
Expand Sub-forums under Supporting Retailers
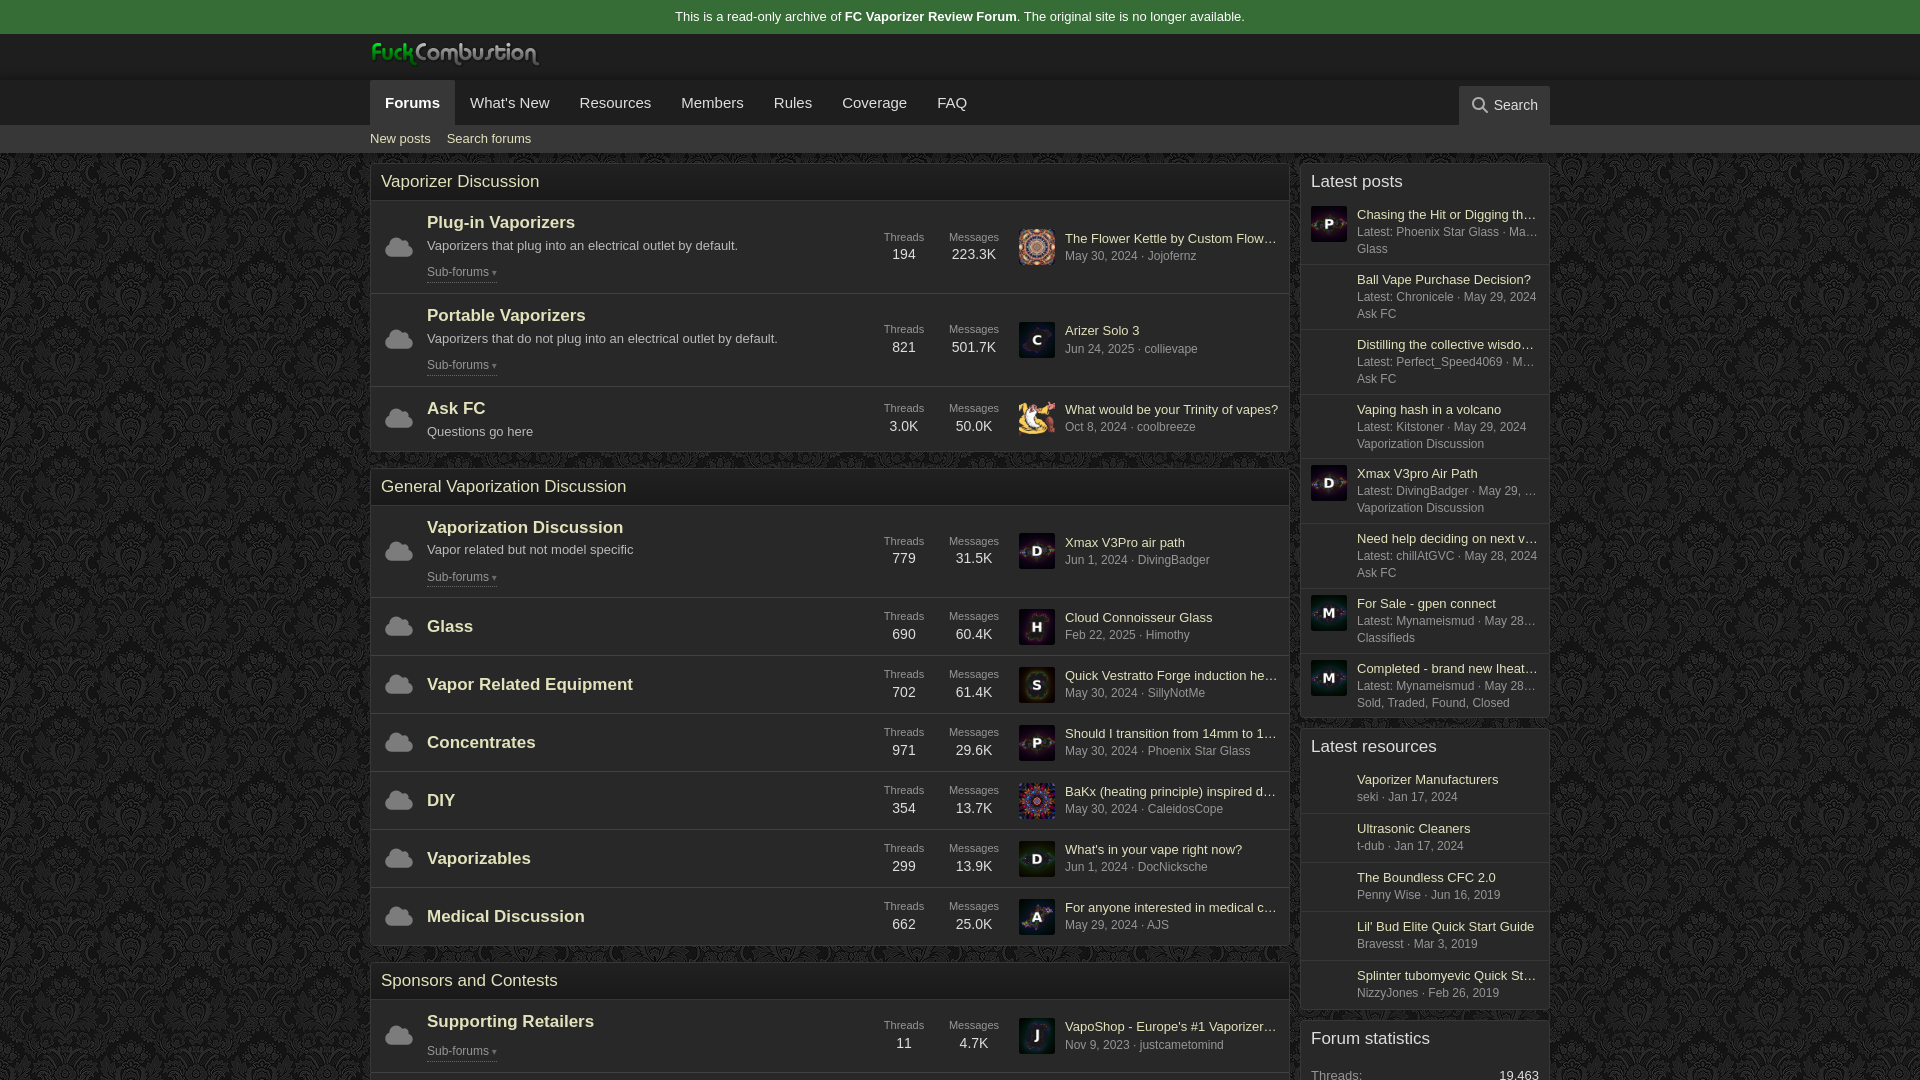point(461,1051)
